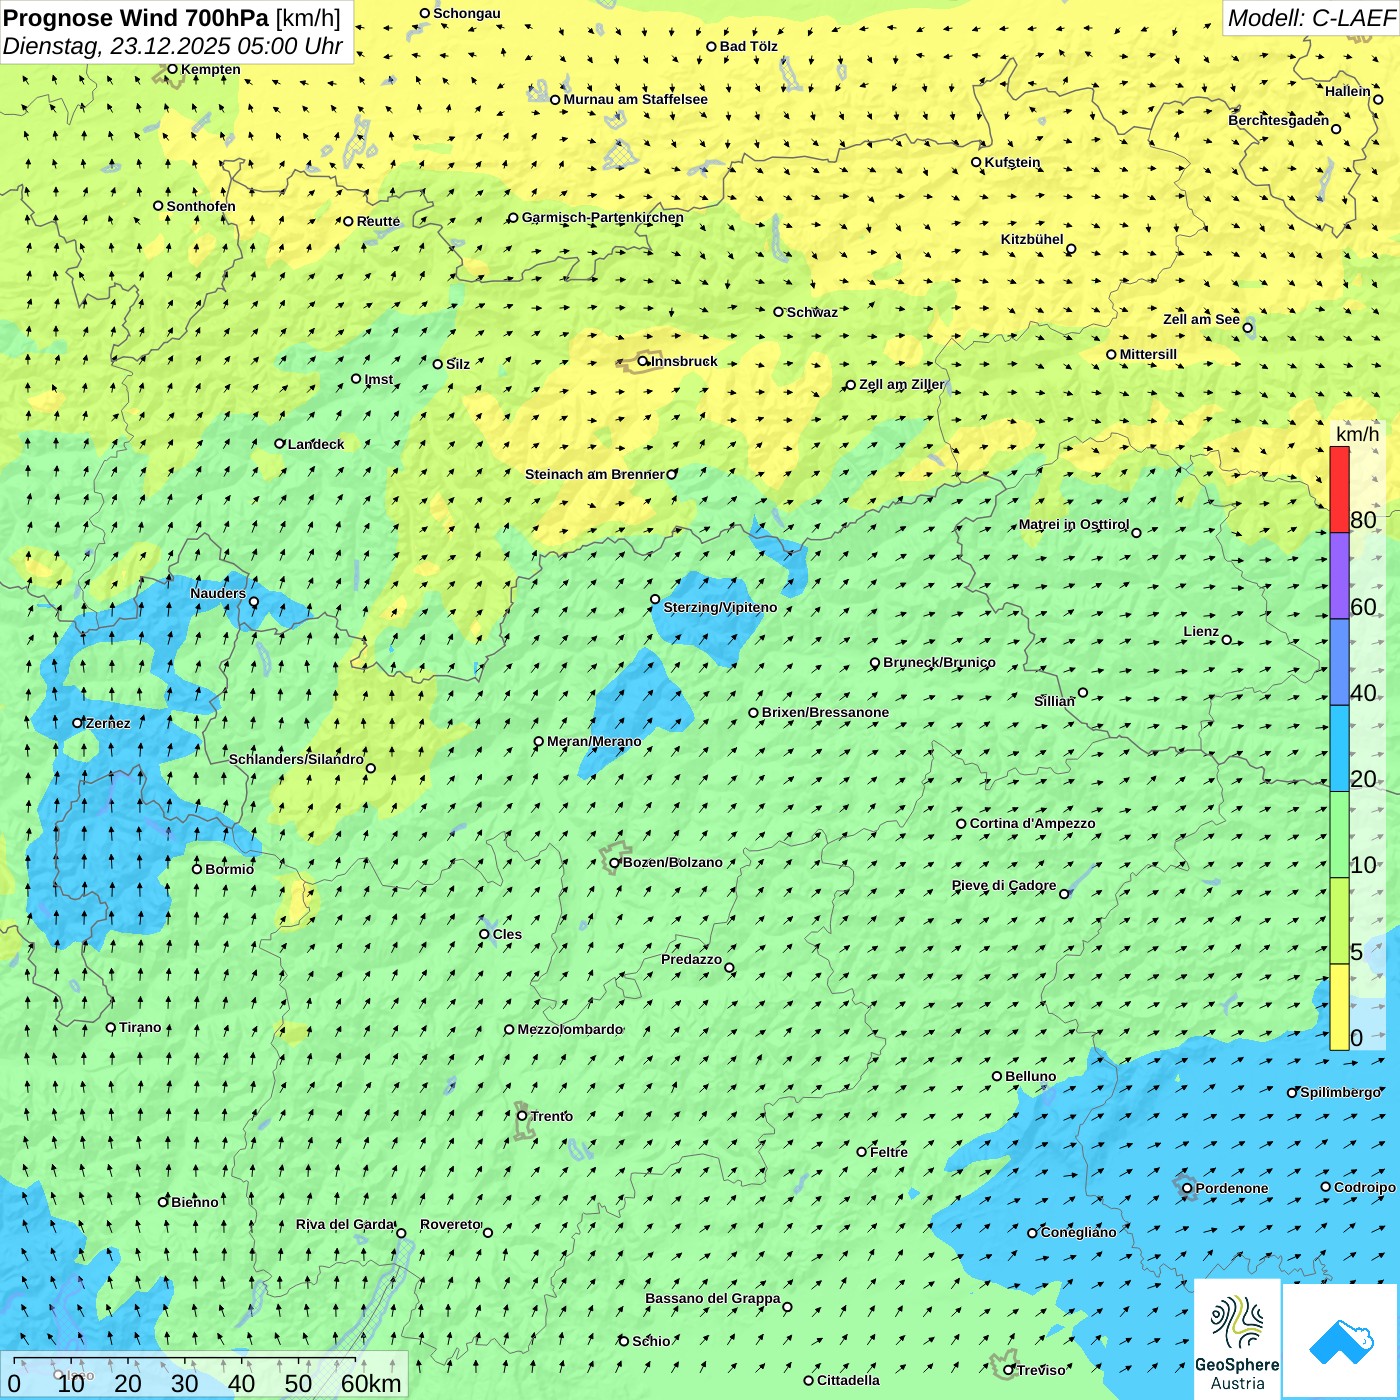Click the Riva del Garda marker circle
This screenshot has height=1400, width=1400.
[401, 1233]
